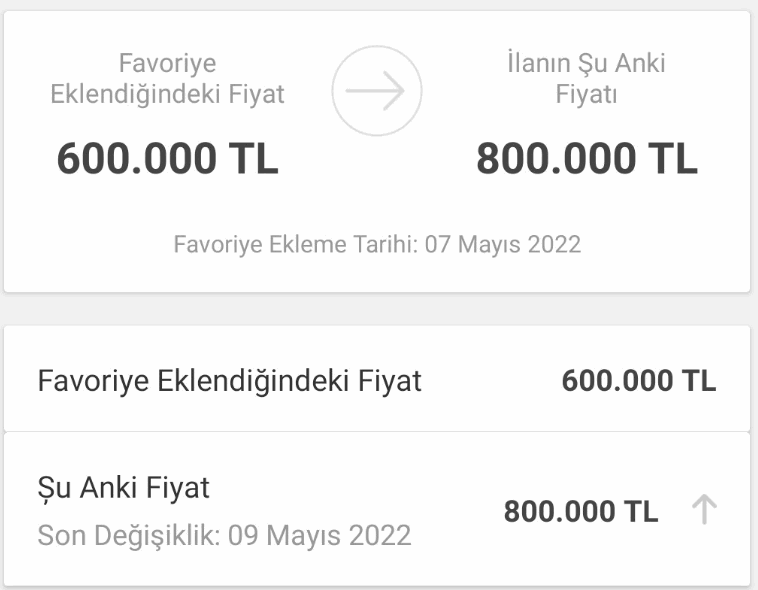Select the large 600.000 TL price in summary card
This screenshot has height=590, width=758.
coord(167,159)
